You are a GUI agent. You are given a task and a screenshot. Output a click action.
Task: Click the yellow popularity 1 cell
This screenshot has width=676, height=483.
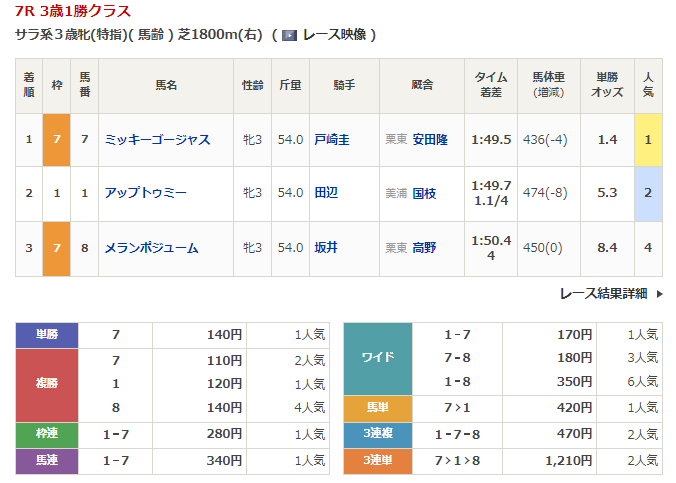[648, 139]
